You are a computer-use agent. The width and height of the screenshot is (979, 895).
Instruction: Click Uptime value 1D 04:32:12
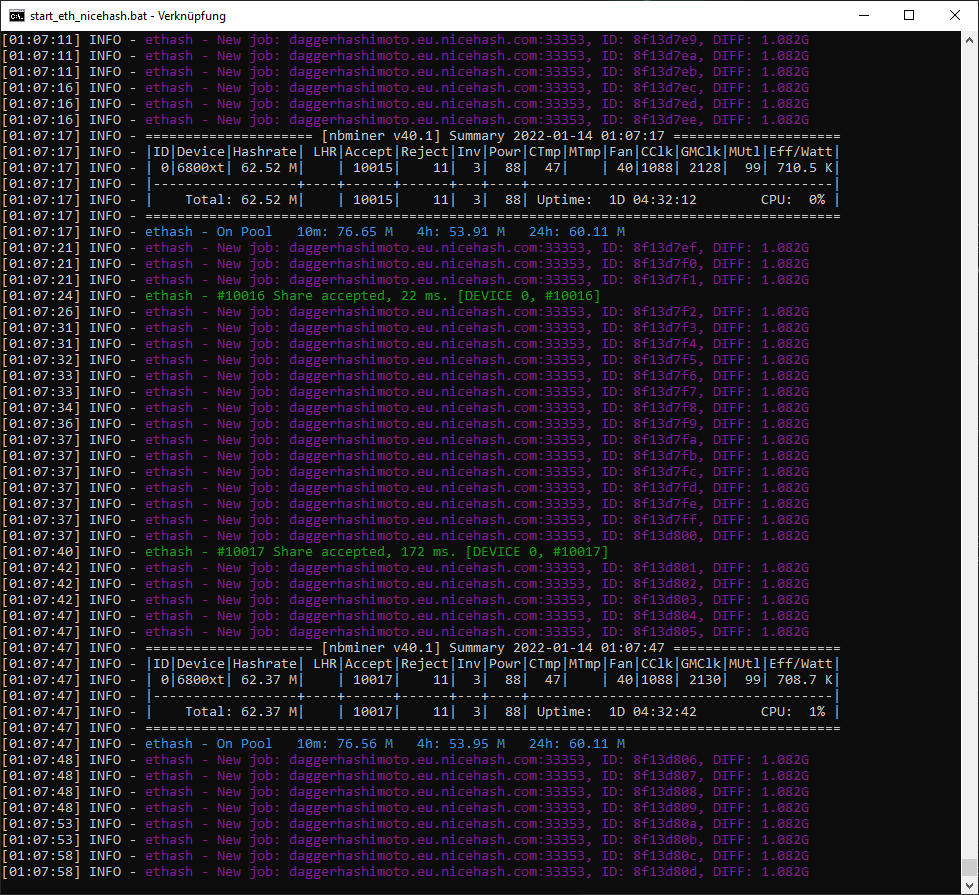click(x=652, y=199)
